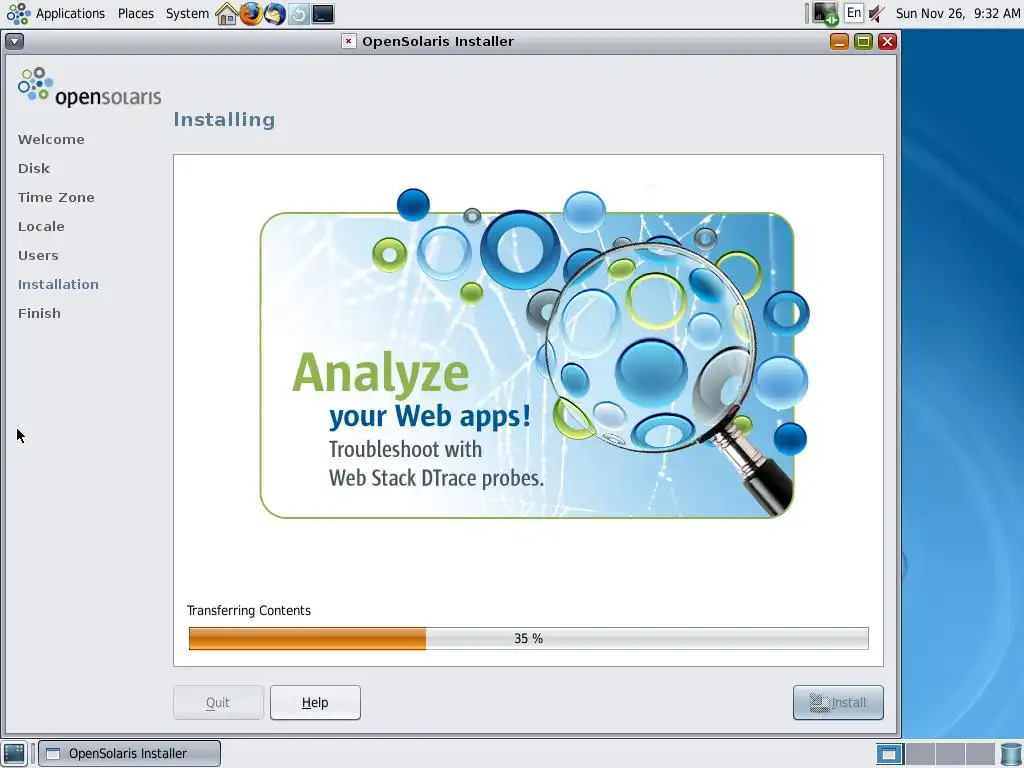Launch the Terminal from the top panel
The image size is (1024, 768).
[x=323, y=14]
